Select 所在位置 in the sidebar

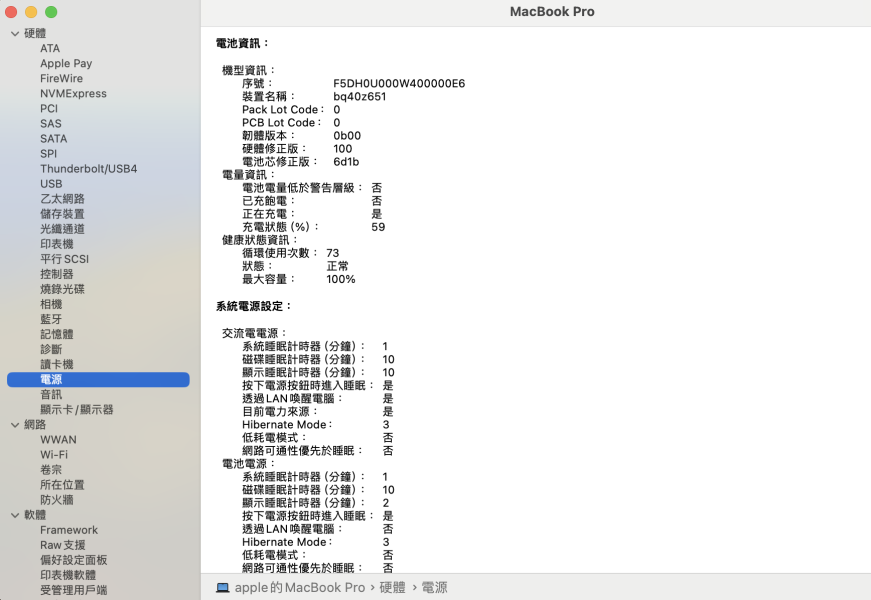(x=62, y=484)
